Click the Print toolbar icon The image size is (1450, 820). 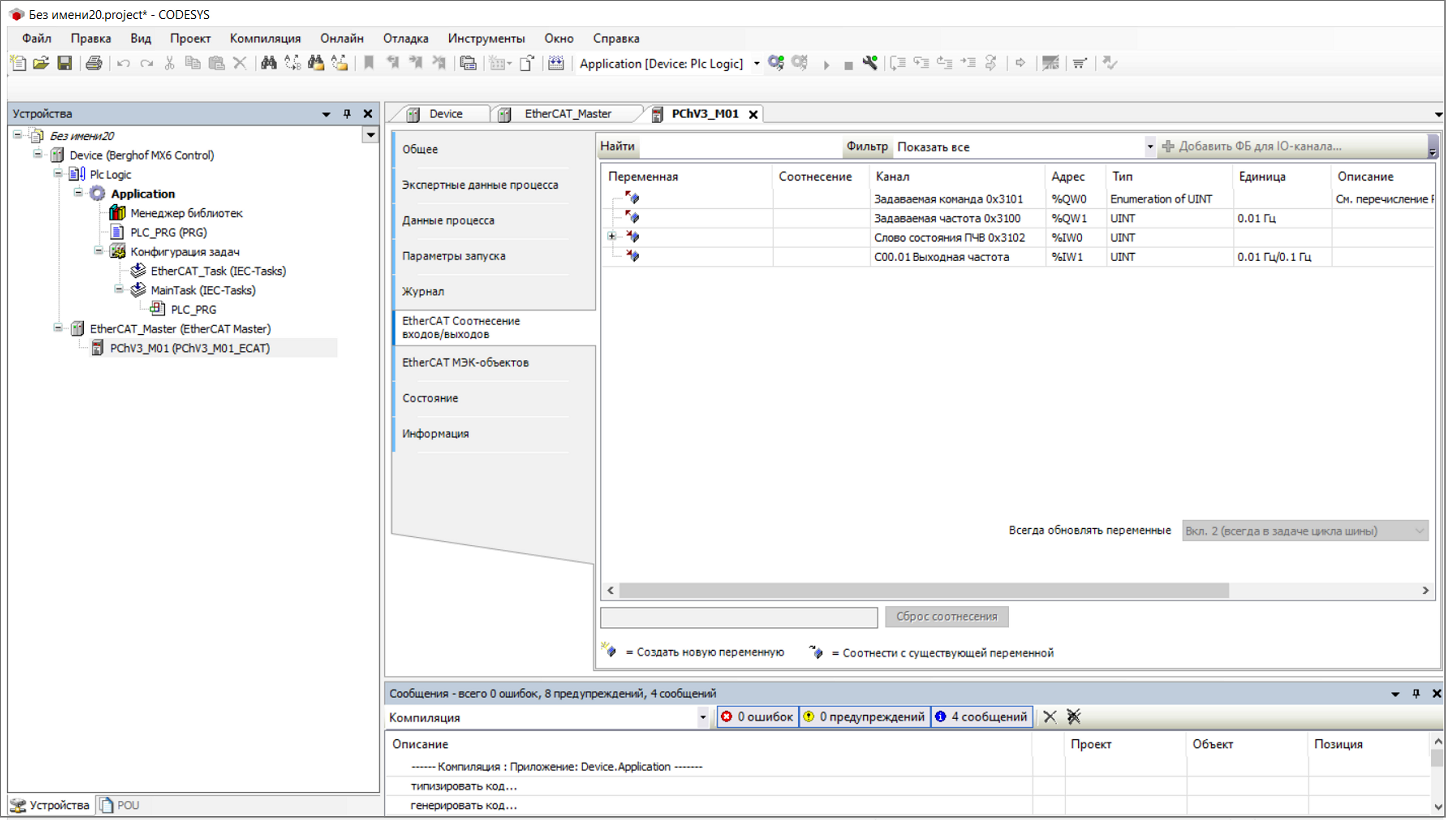[x=94, y=63]
